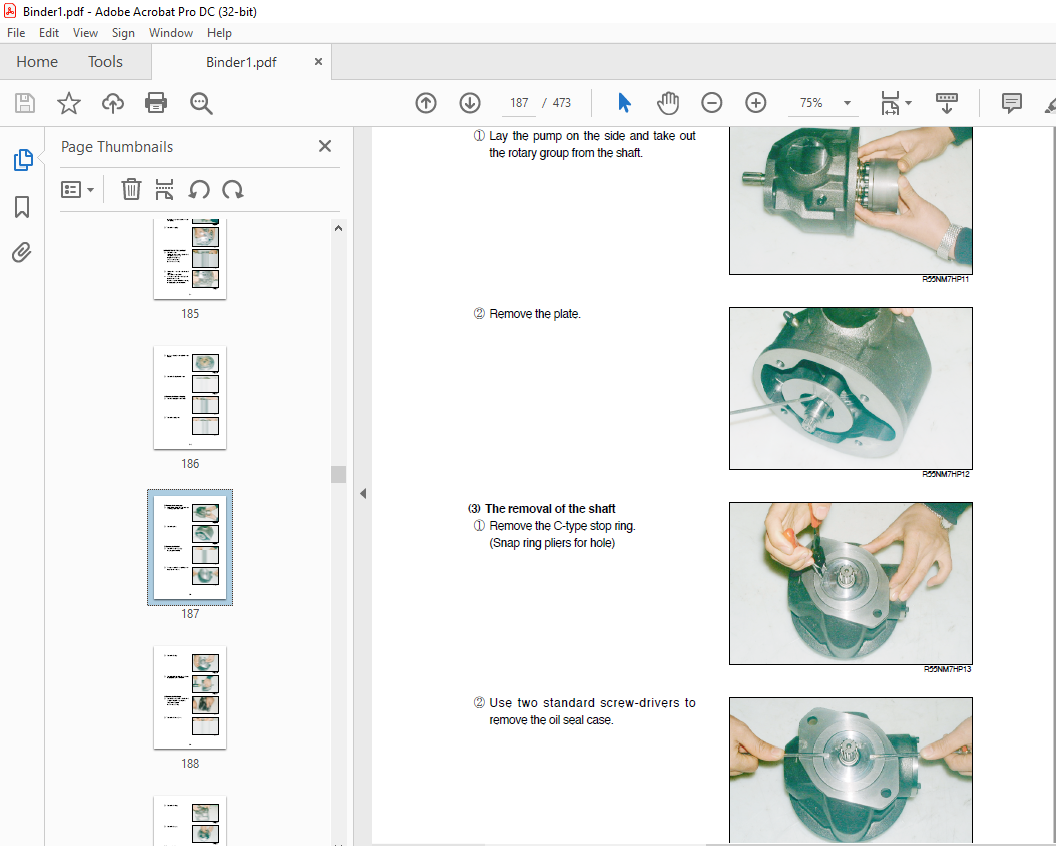
Task: Open the Edit menu
Action: click(x=48, y=33)
